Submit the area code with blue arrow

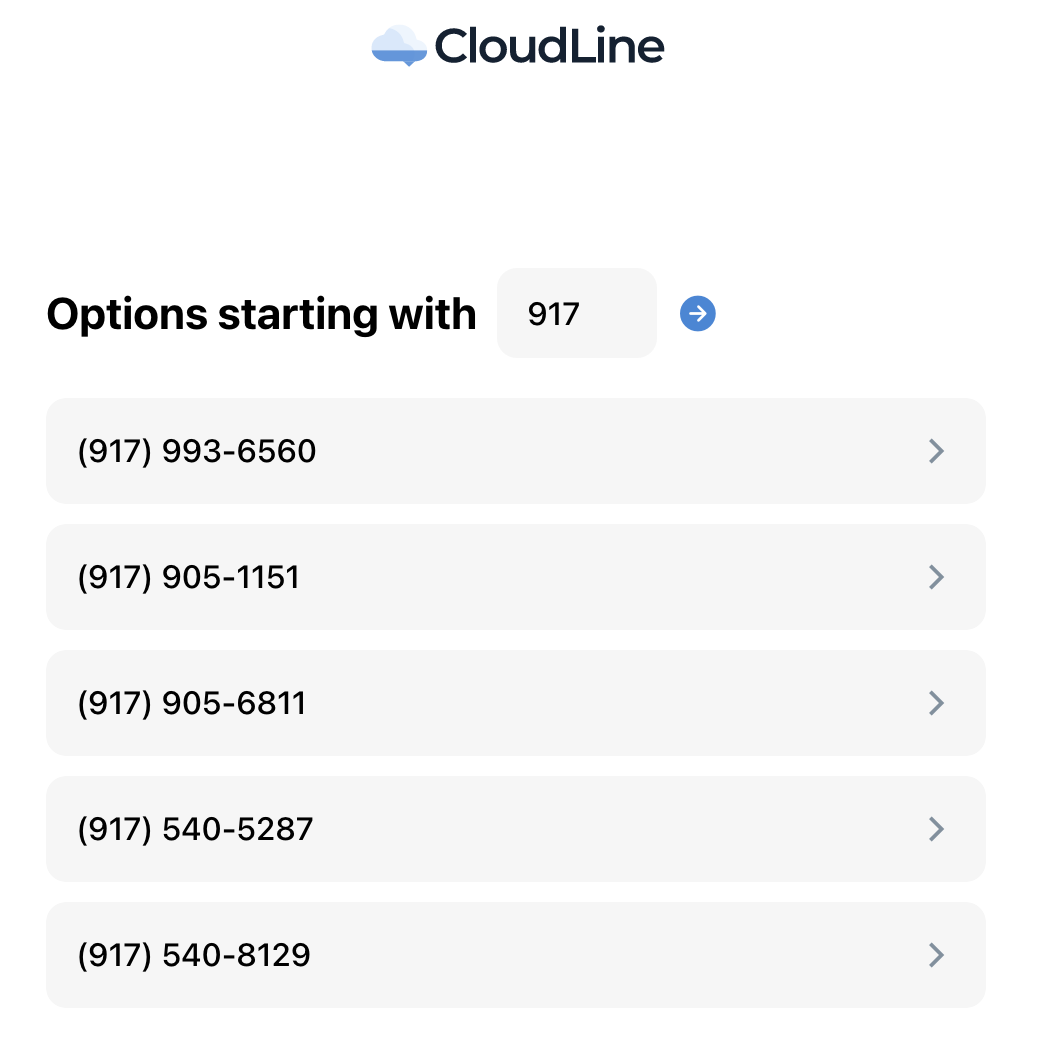(698, 313)
